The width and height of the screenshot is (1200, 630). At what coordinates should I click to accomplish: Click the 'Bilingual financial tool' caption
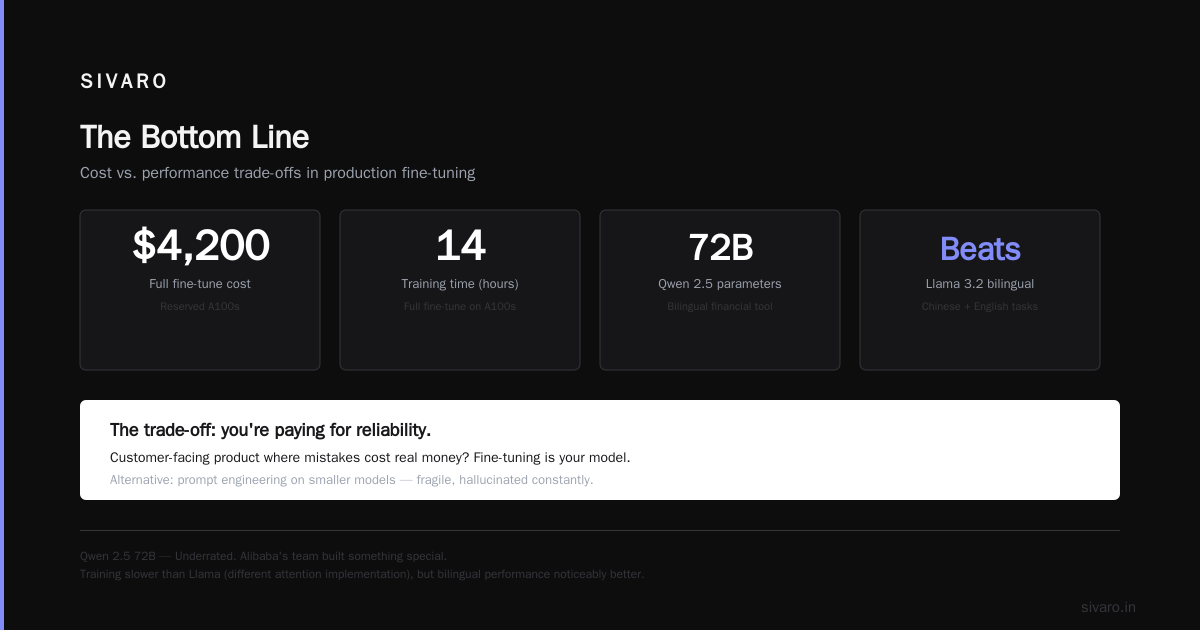pos(720,307)
